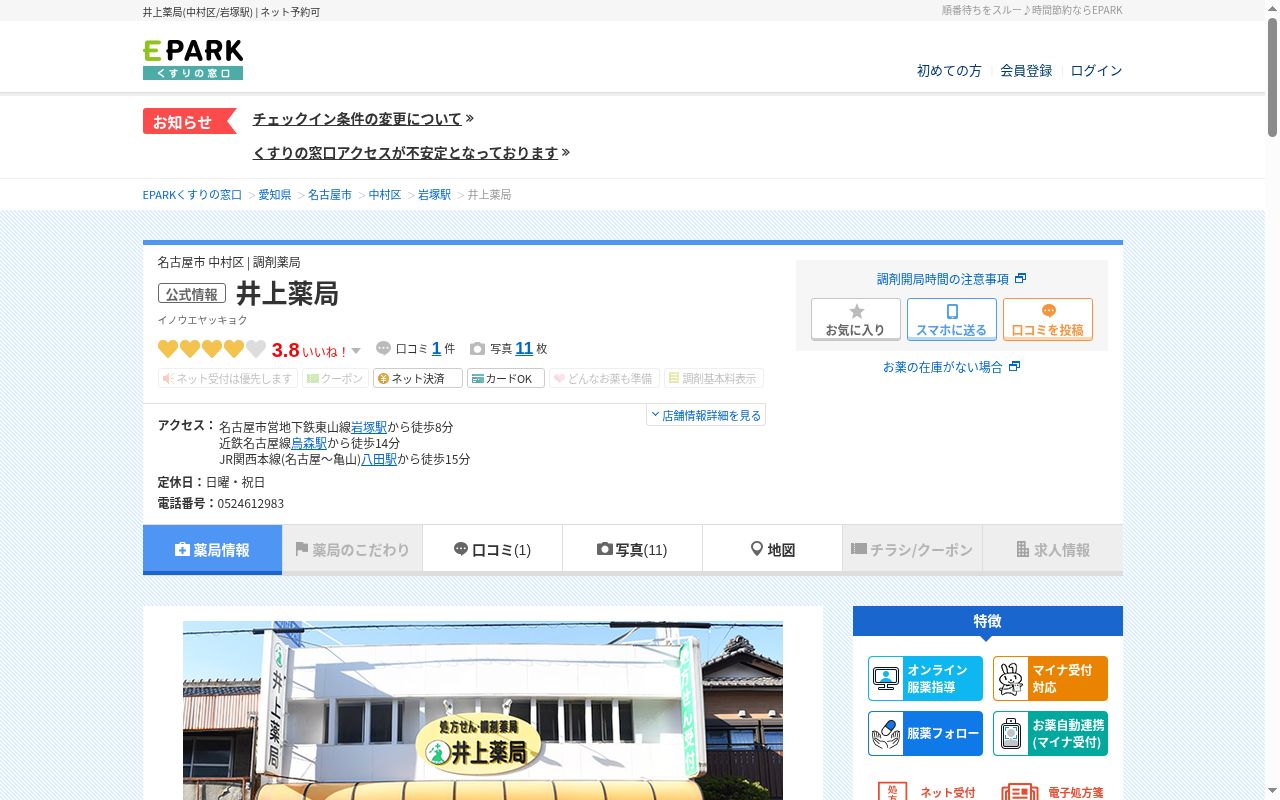Click the 特徴 panel header
Image resolution: width=1280 pixels, height=800 pixels.
coord(988,621)
